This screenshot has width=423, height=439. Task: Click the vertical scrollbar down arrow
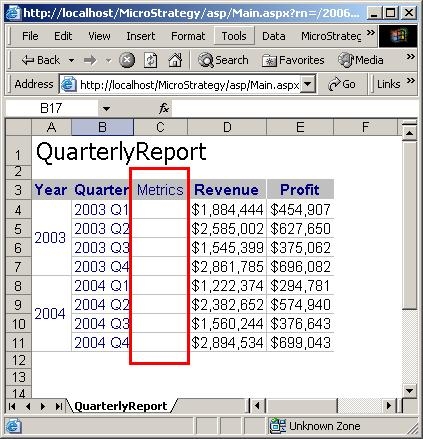[409, 390]
